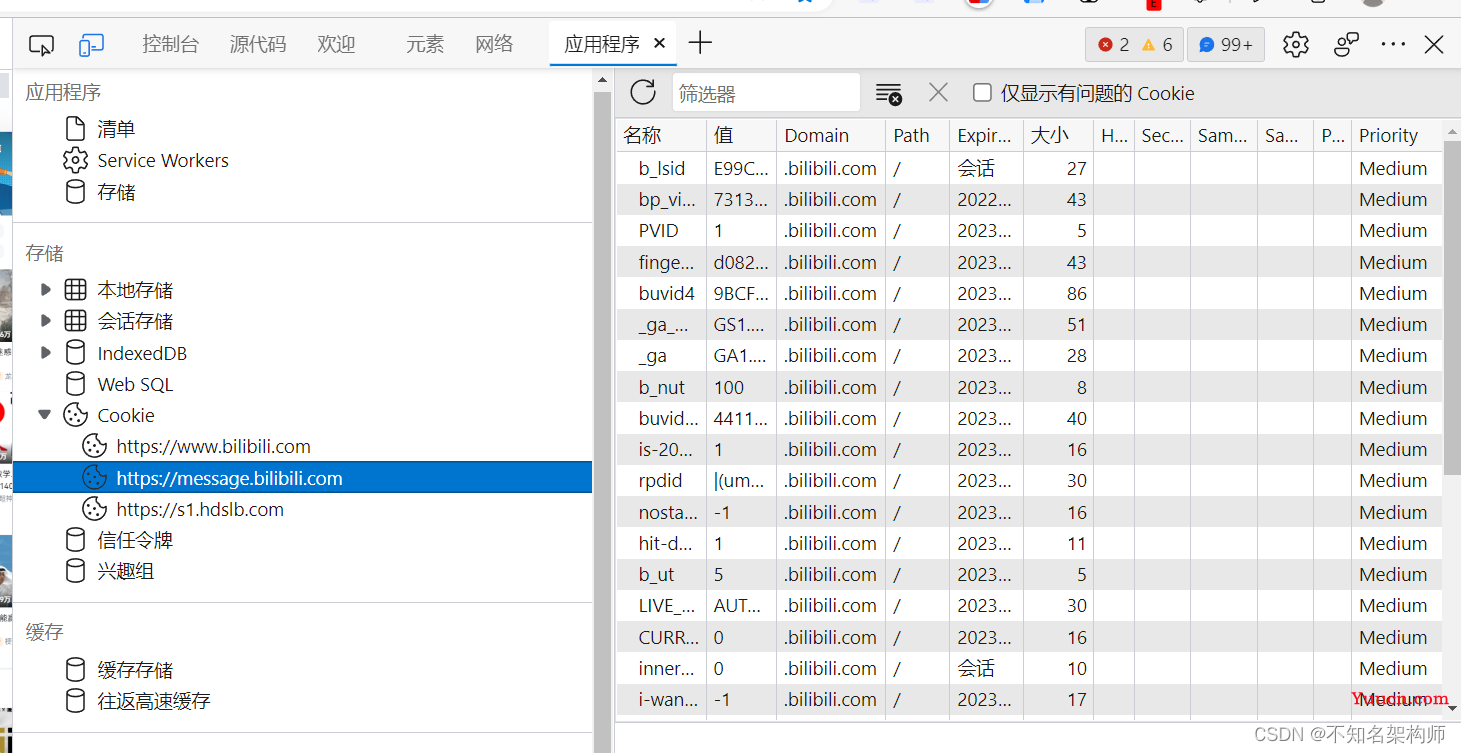Add a new tool with plus icon
This screenshot has width=1461, height=753.
701,43
